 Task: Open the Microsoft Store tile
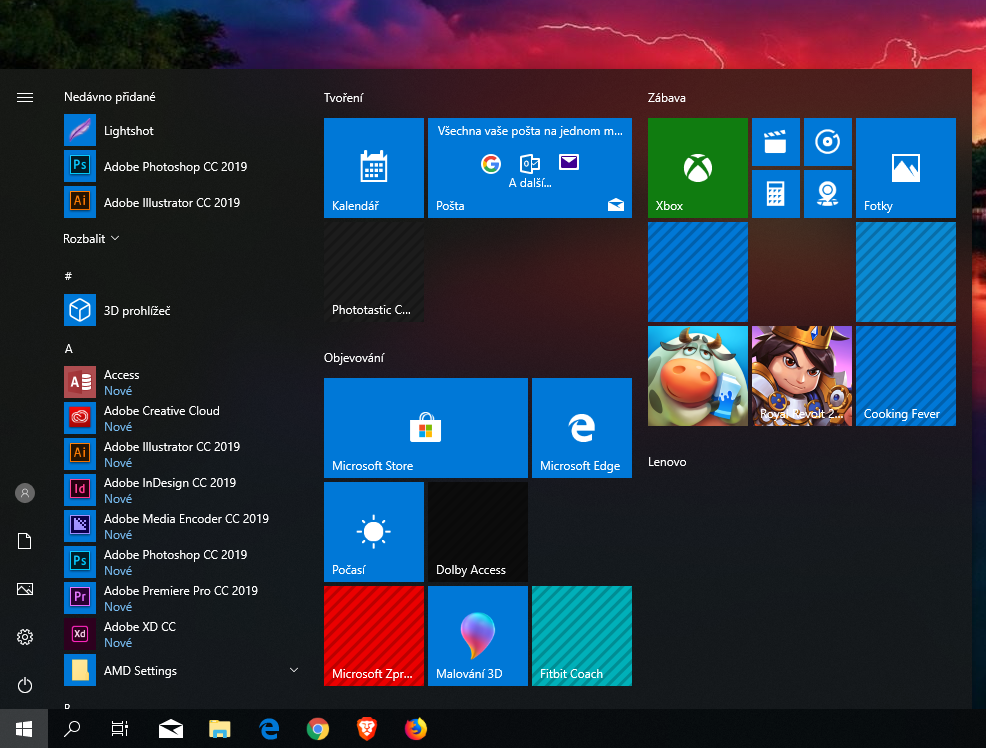[426, 427]
